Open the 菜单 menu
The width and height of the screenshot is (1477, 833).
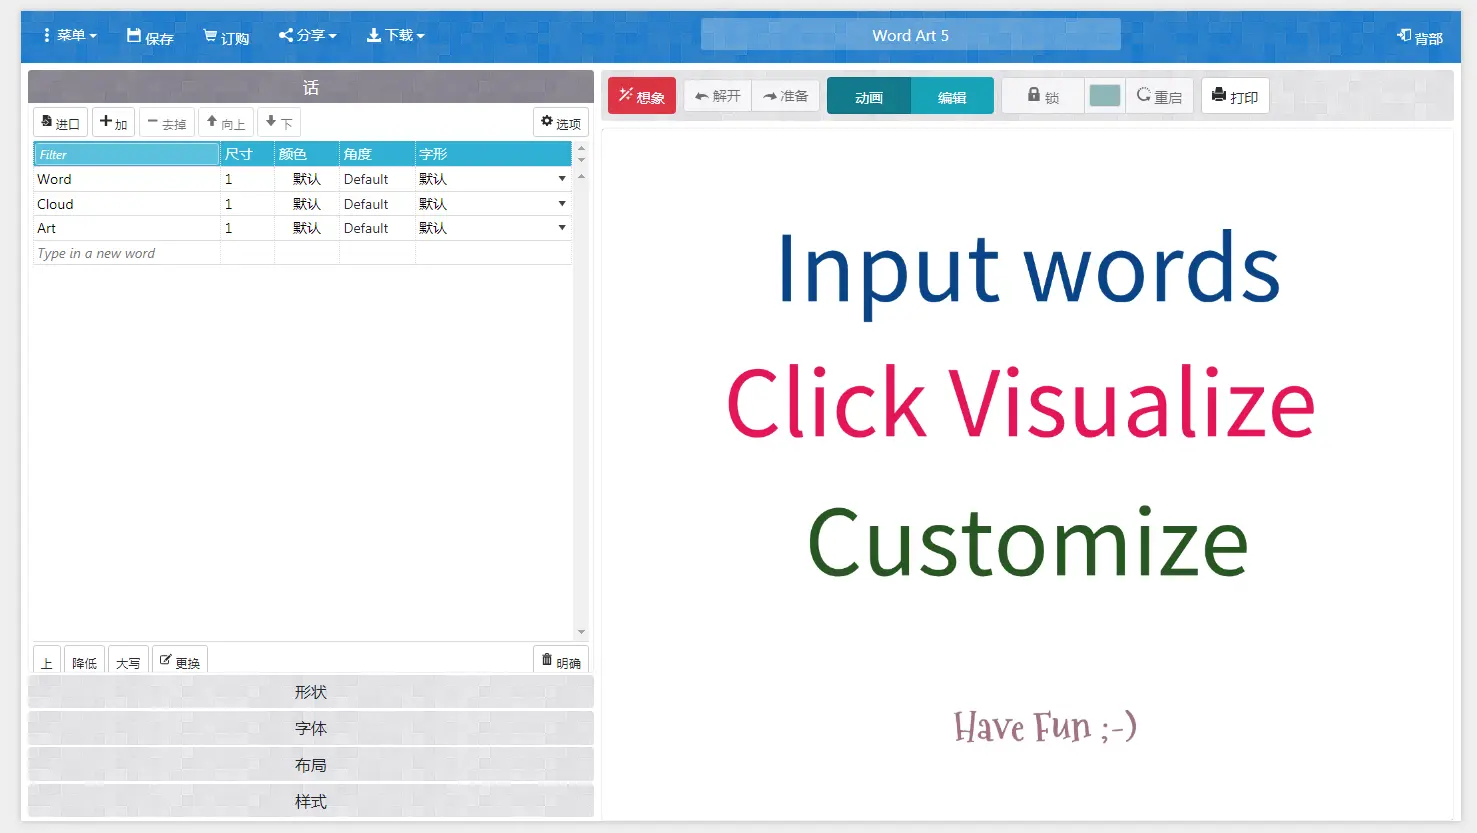click(x=70, y=36)
